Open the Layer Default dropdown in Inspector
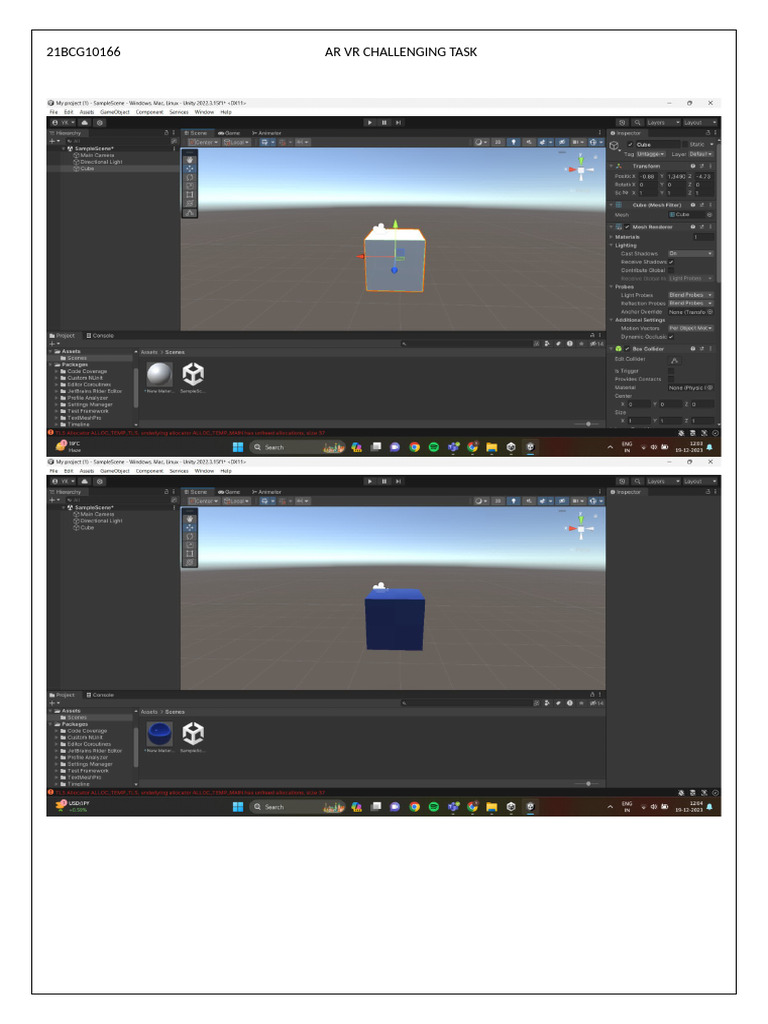The width and height of the screenshot is (768, 1024). (x=701, y=154)
